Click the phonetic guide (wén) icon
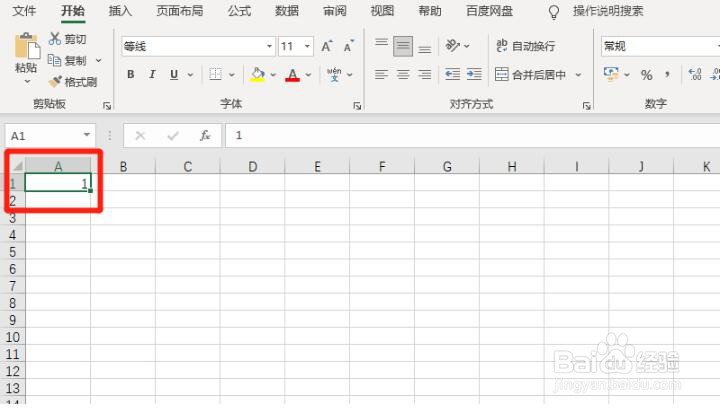Screen dimensions: 722x410 pyautogui.click(x=334, y=74)
